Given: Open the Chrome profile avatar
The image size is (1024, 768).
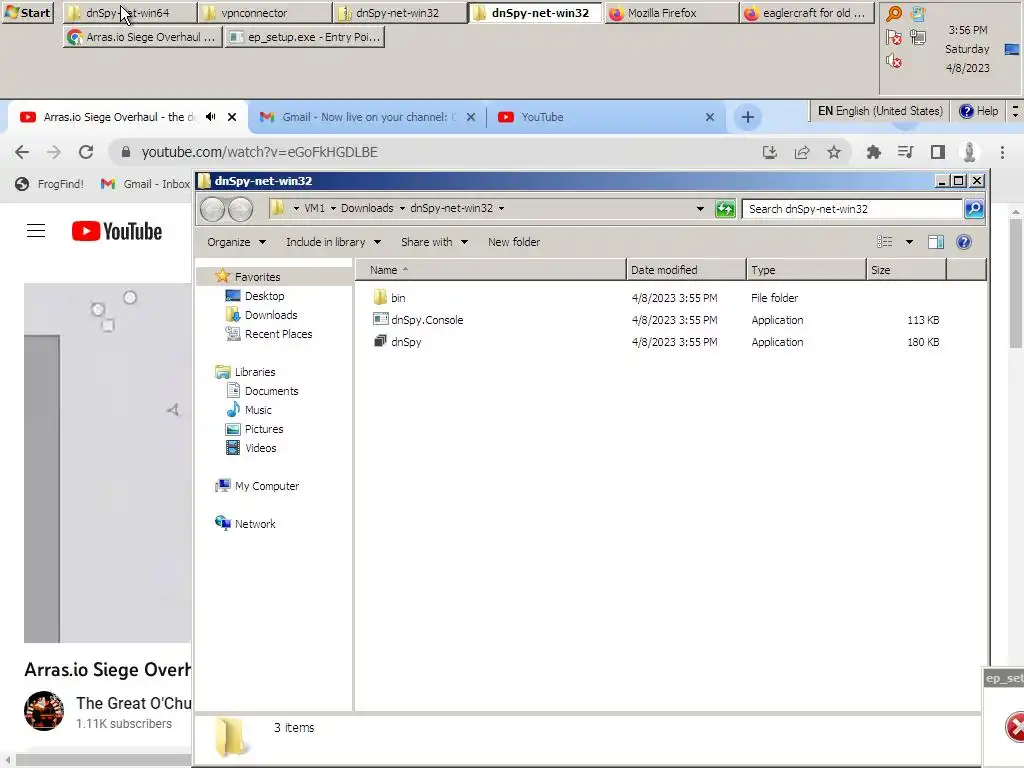Looking at the screenshot, I should tap(969, 152).
